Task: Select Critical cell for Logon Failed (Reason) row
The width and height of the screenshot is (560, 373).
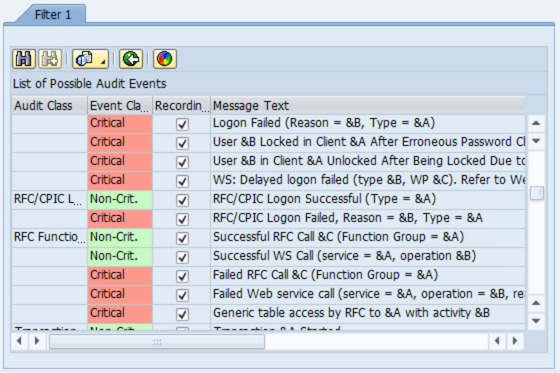Action: click(x=120, y=123)
